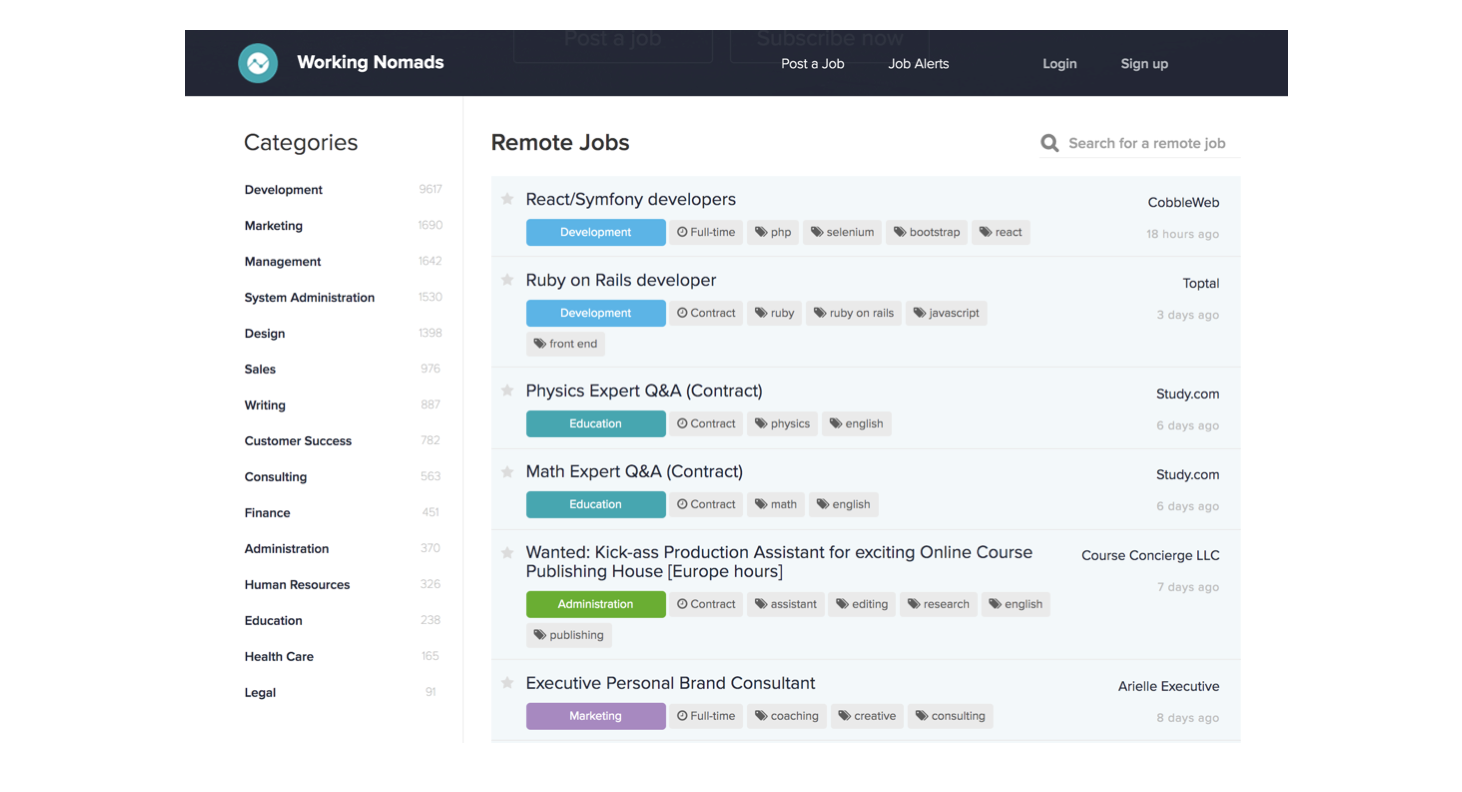The width and height of the screenshot is (1462, 792).
Task: Click Education badge on Physics Expert job
Action: (596, 424)
